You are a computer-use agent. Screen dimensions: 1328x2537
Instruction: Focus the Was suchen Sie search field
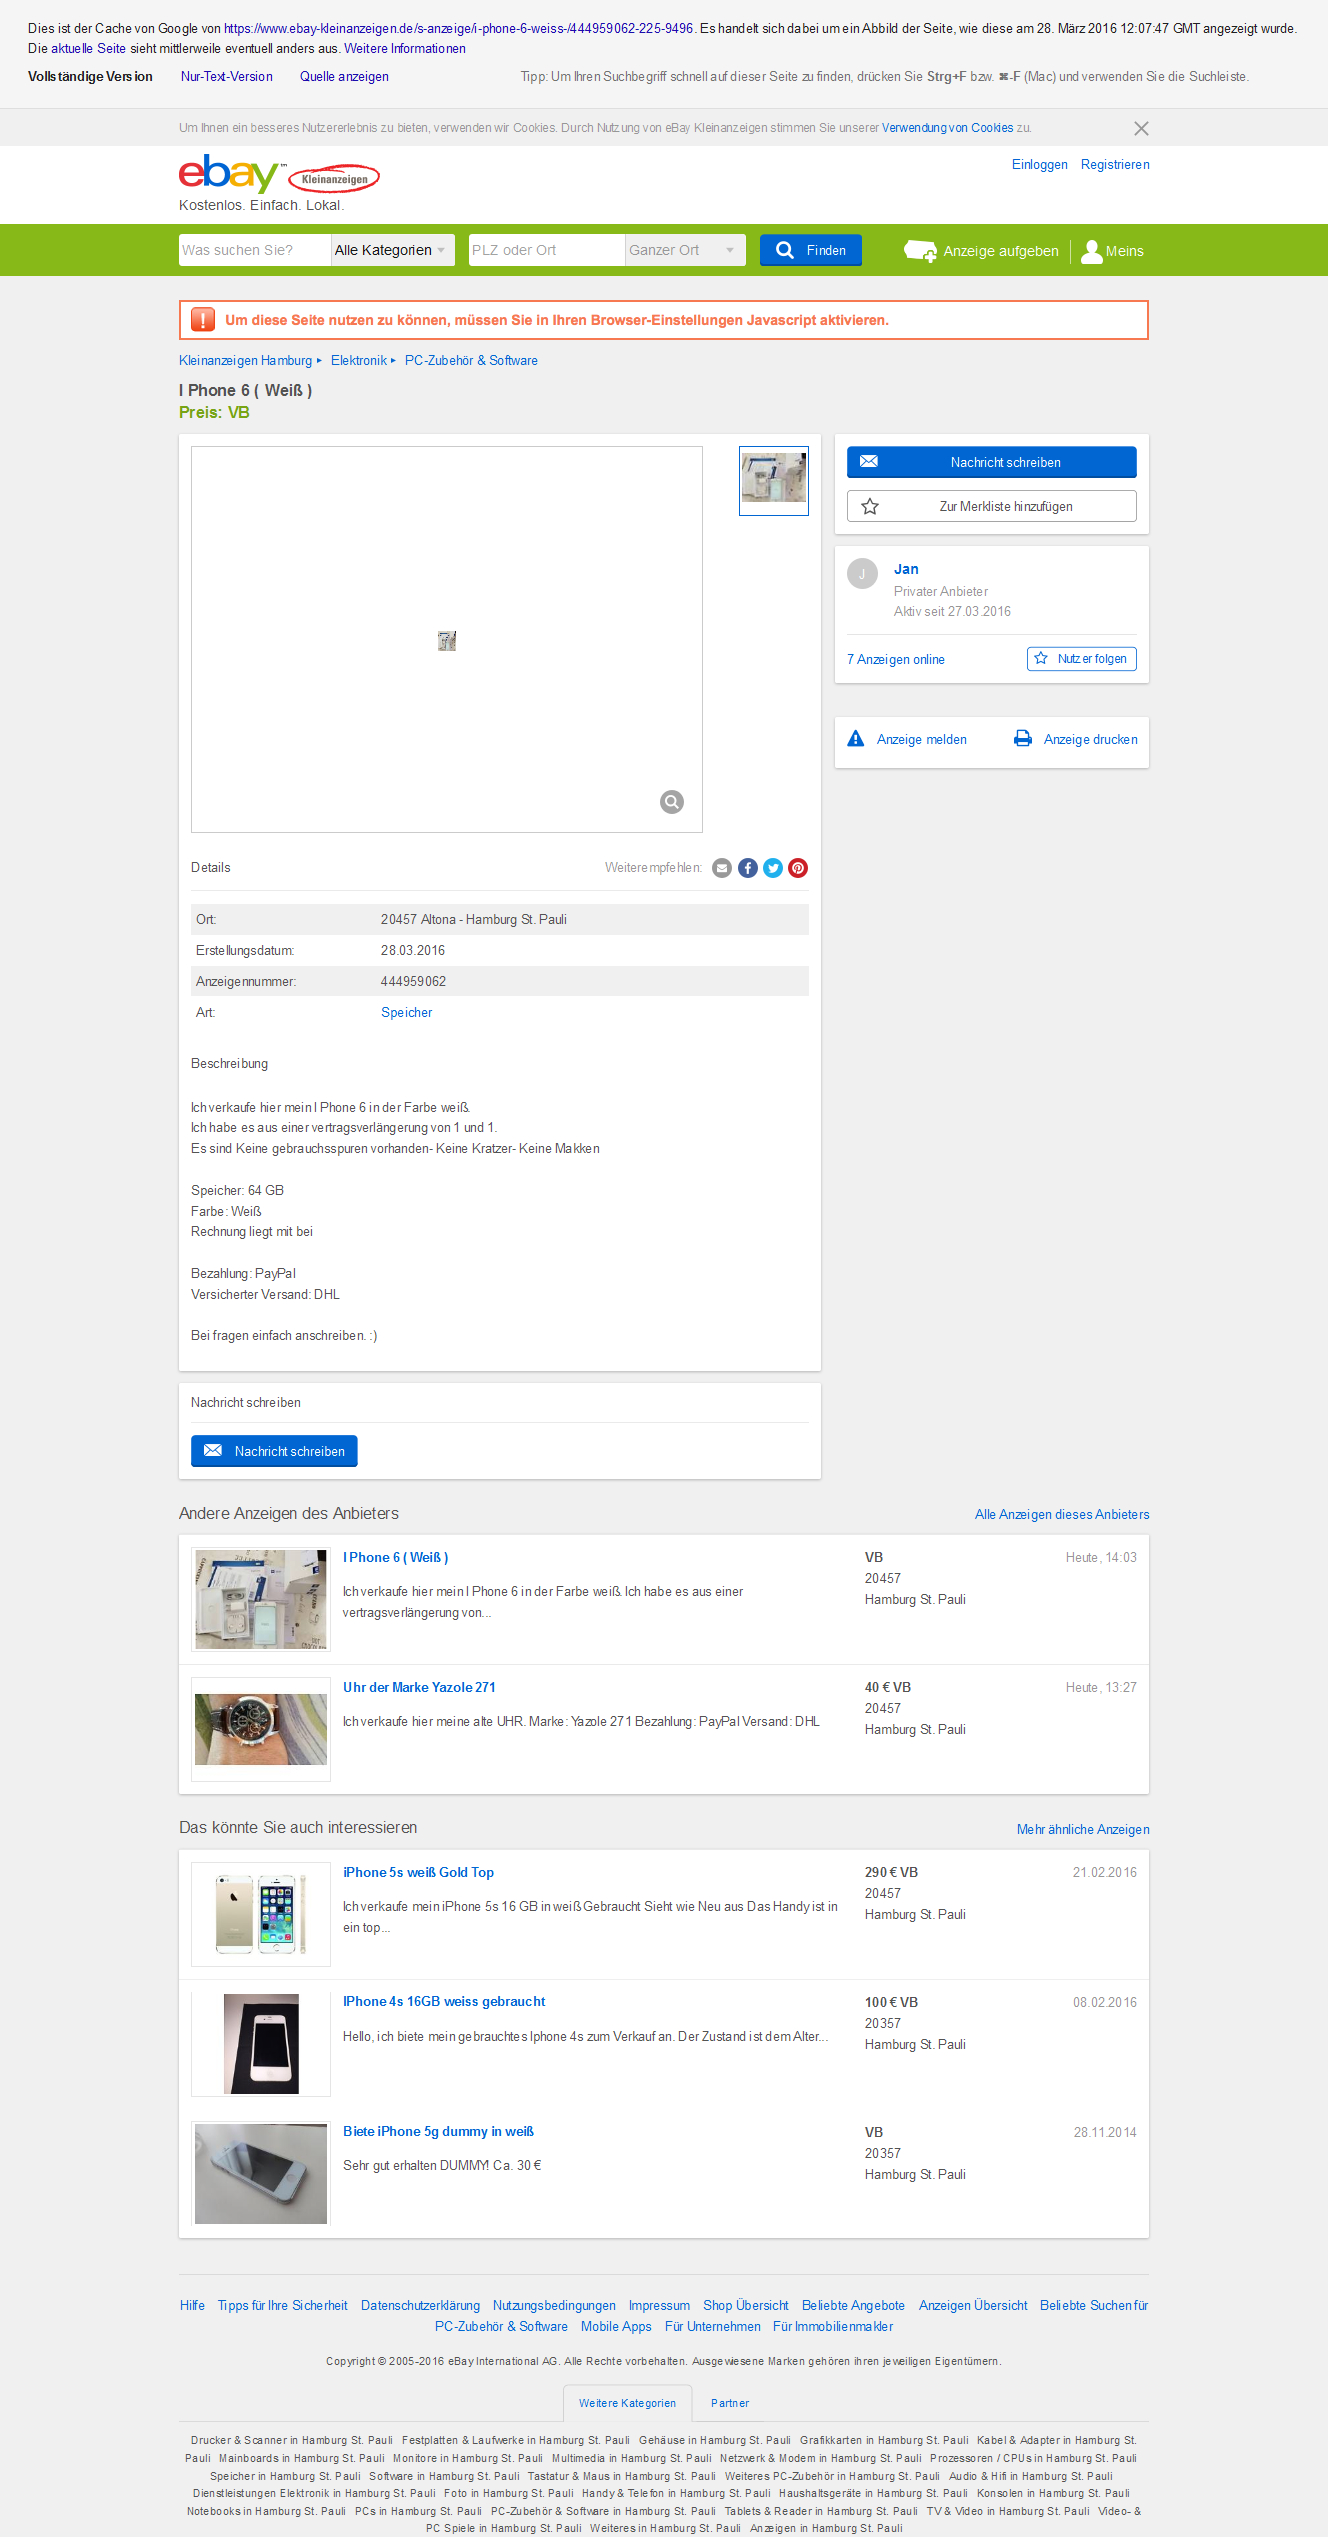[255, 250]
